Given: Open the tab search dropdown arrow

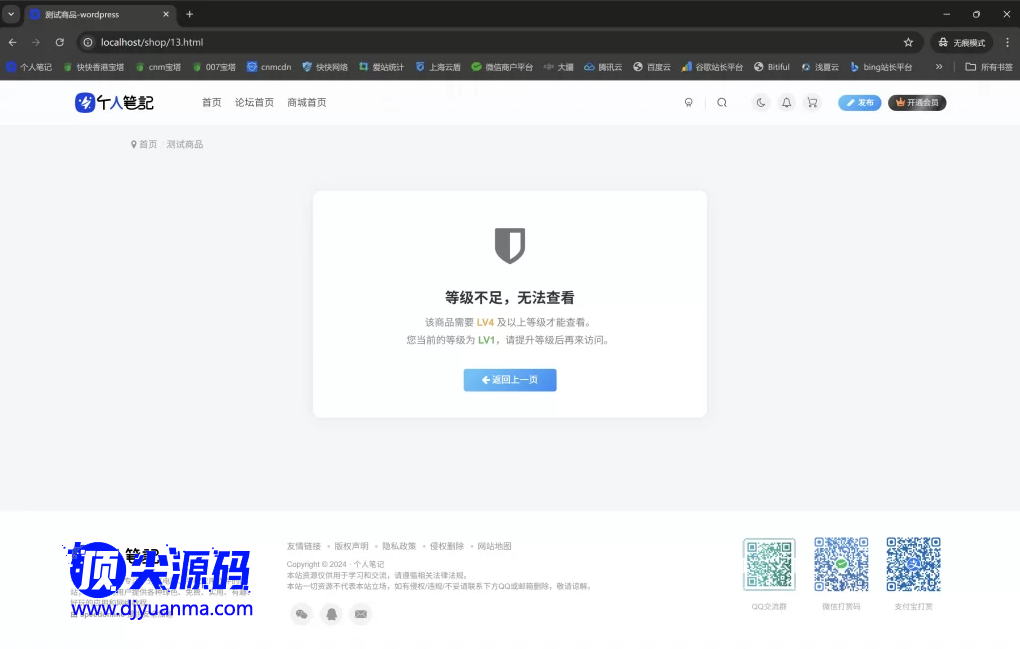Looking at the screenshot, I should click(x=11, y=14).
